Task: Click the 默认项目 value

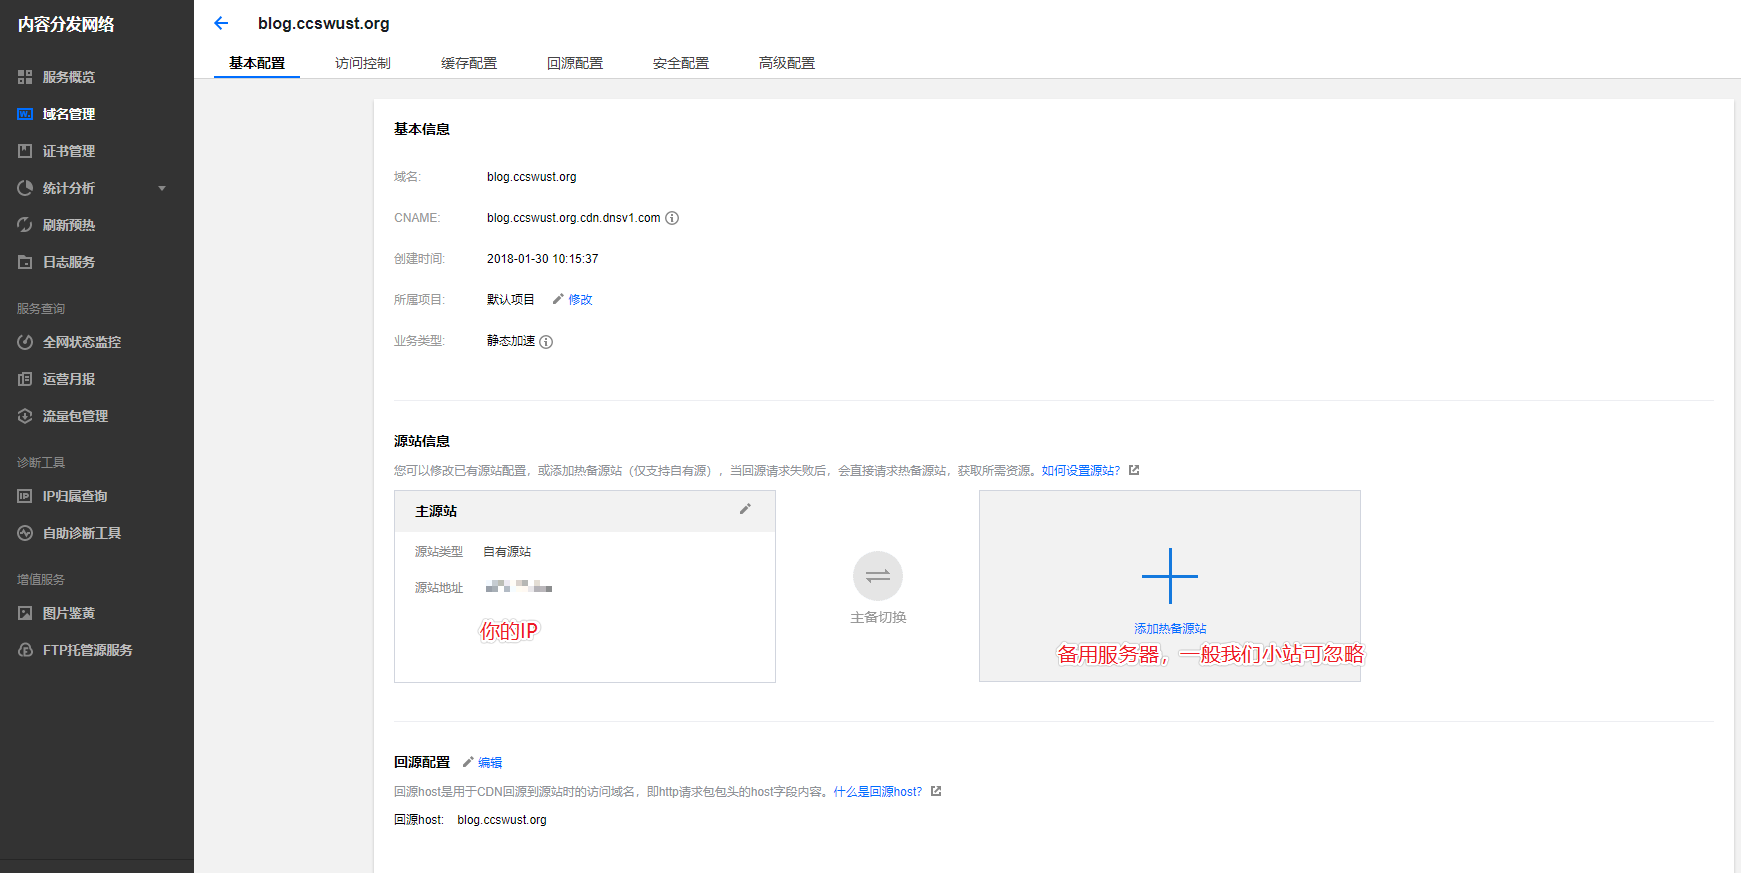Action: pos(510,300)
